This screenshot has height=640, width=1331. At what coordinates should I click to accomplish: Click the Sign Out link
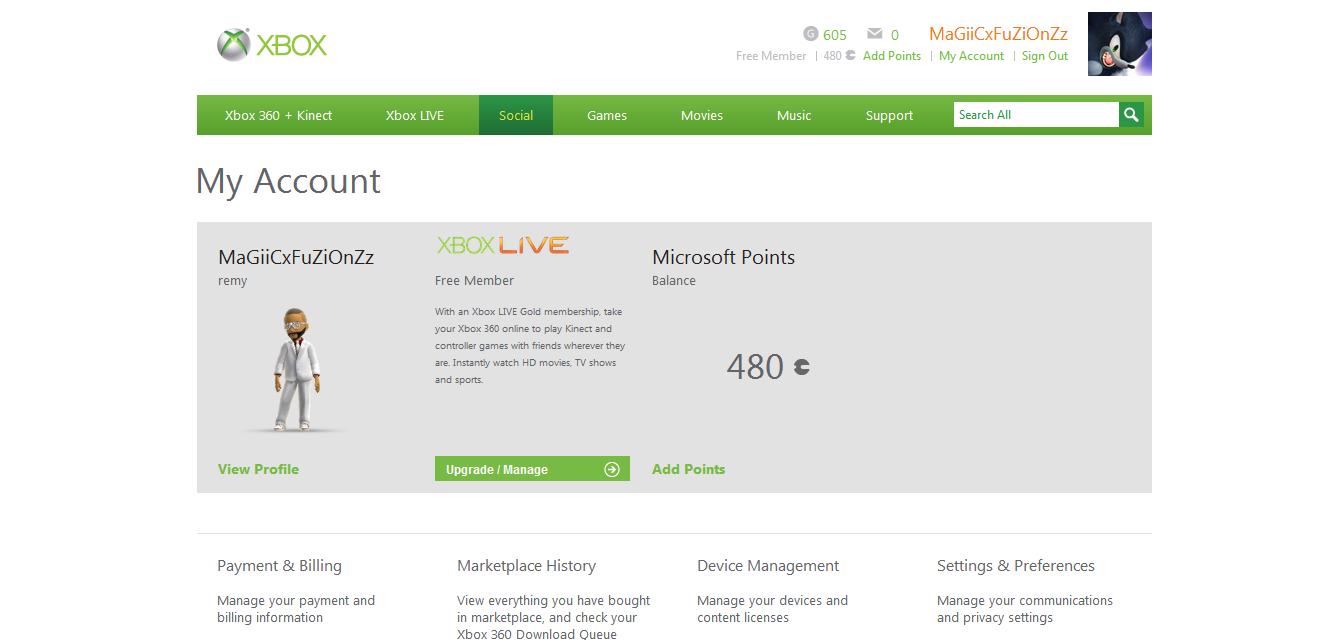point(1045,56)
